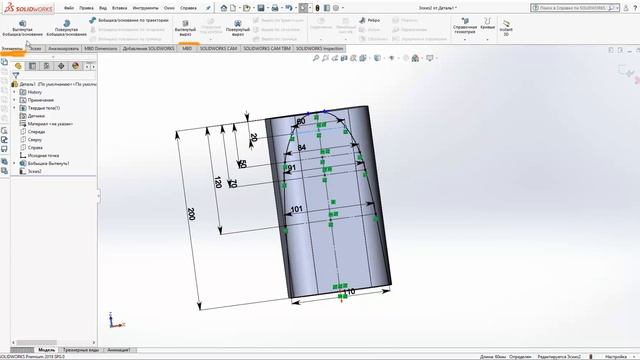640x360 pixels.
Task: Open the search box dropdown arrow
Action: click(617, 8)
